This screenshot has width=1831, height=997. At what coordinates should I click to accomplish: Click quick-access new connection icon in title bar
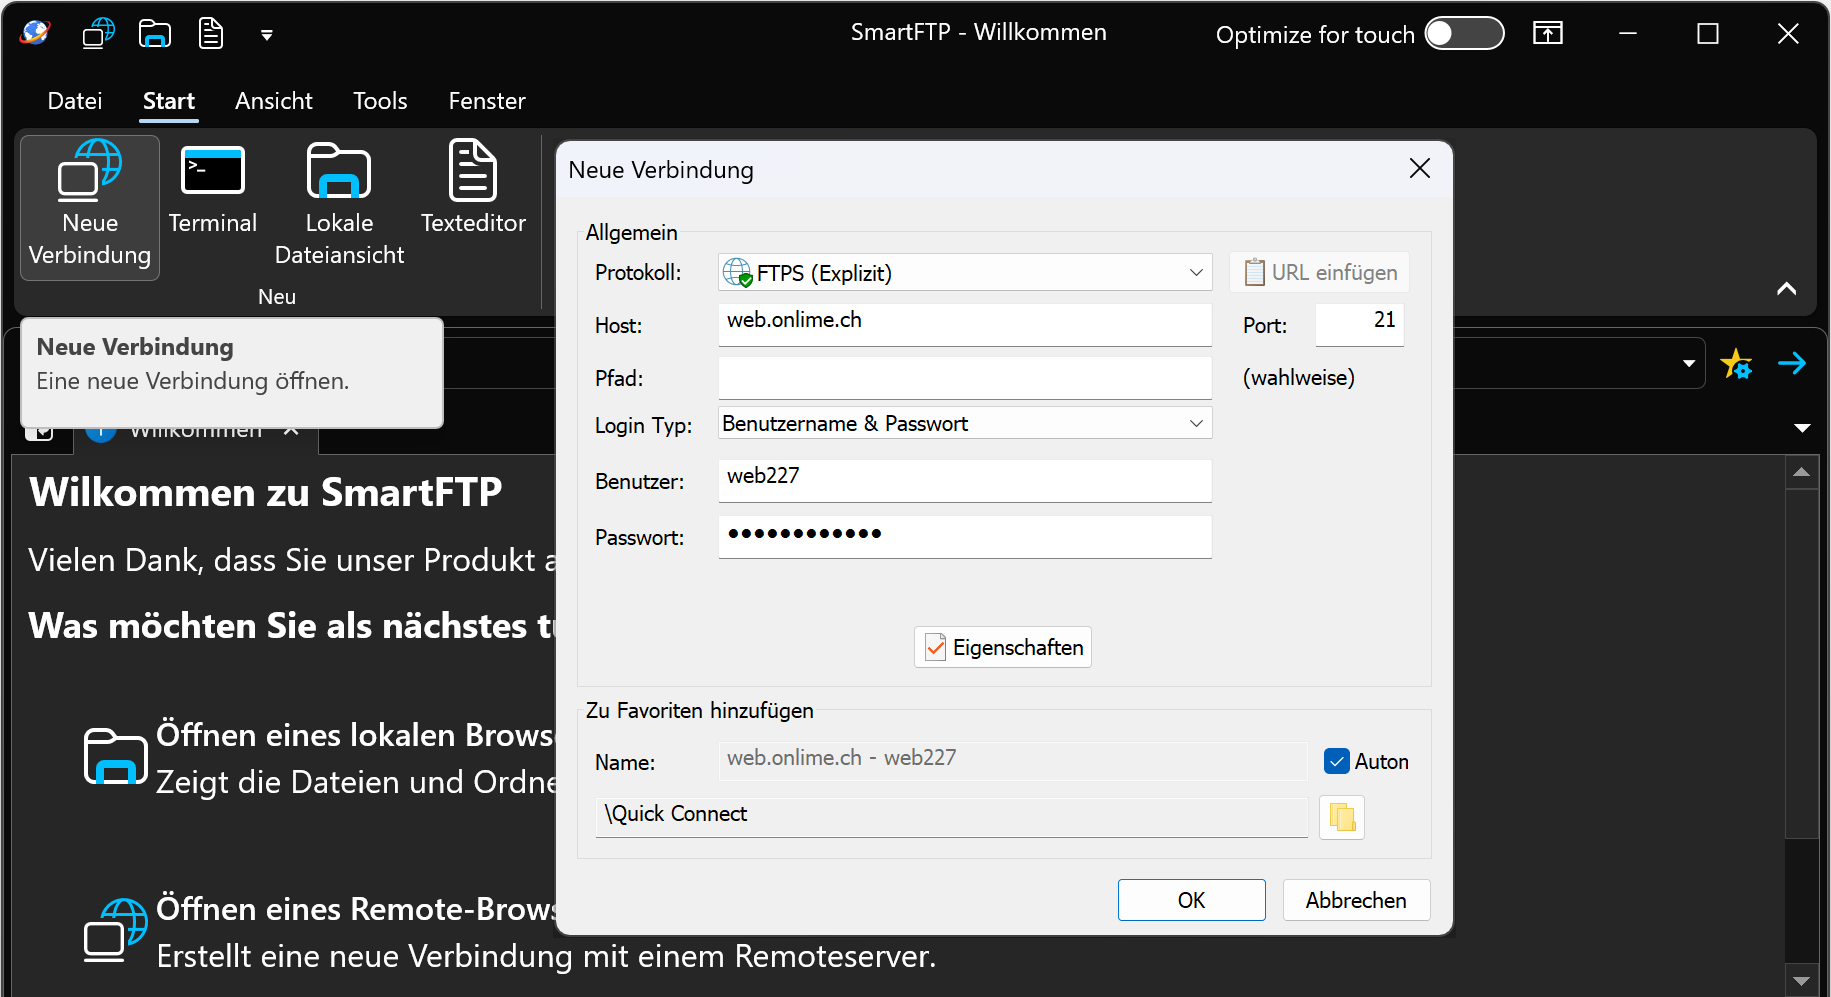point(98,34)
